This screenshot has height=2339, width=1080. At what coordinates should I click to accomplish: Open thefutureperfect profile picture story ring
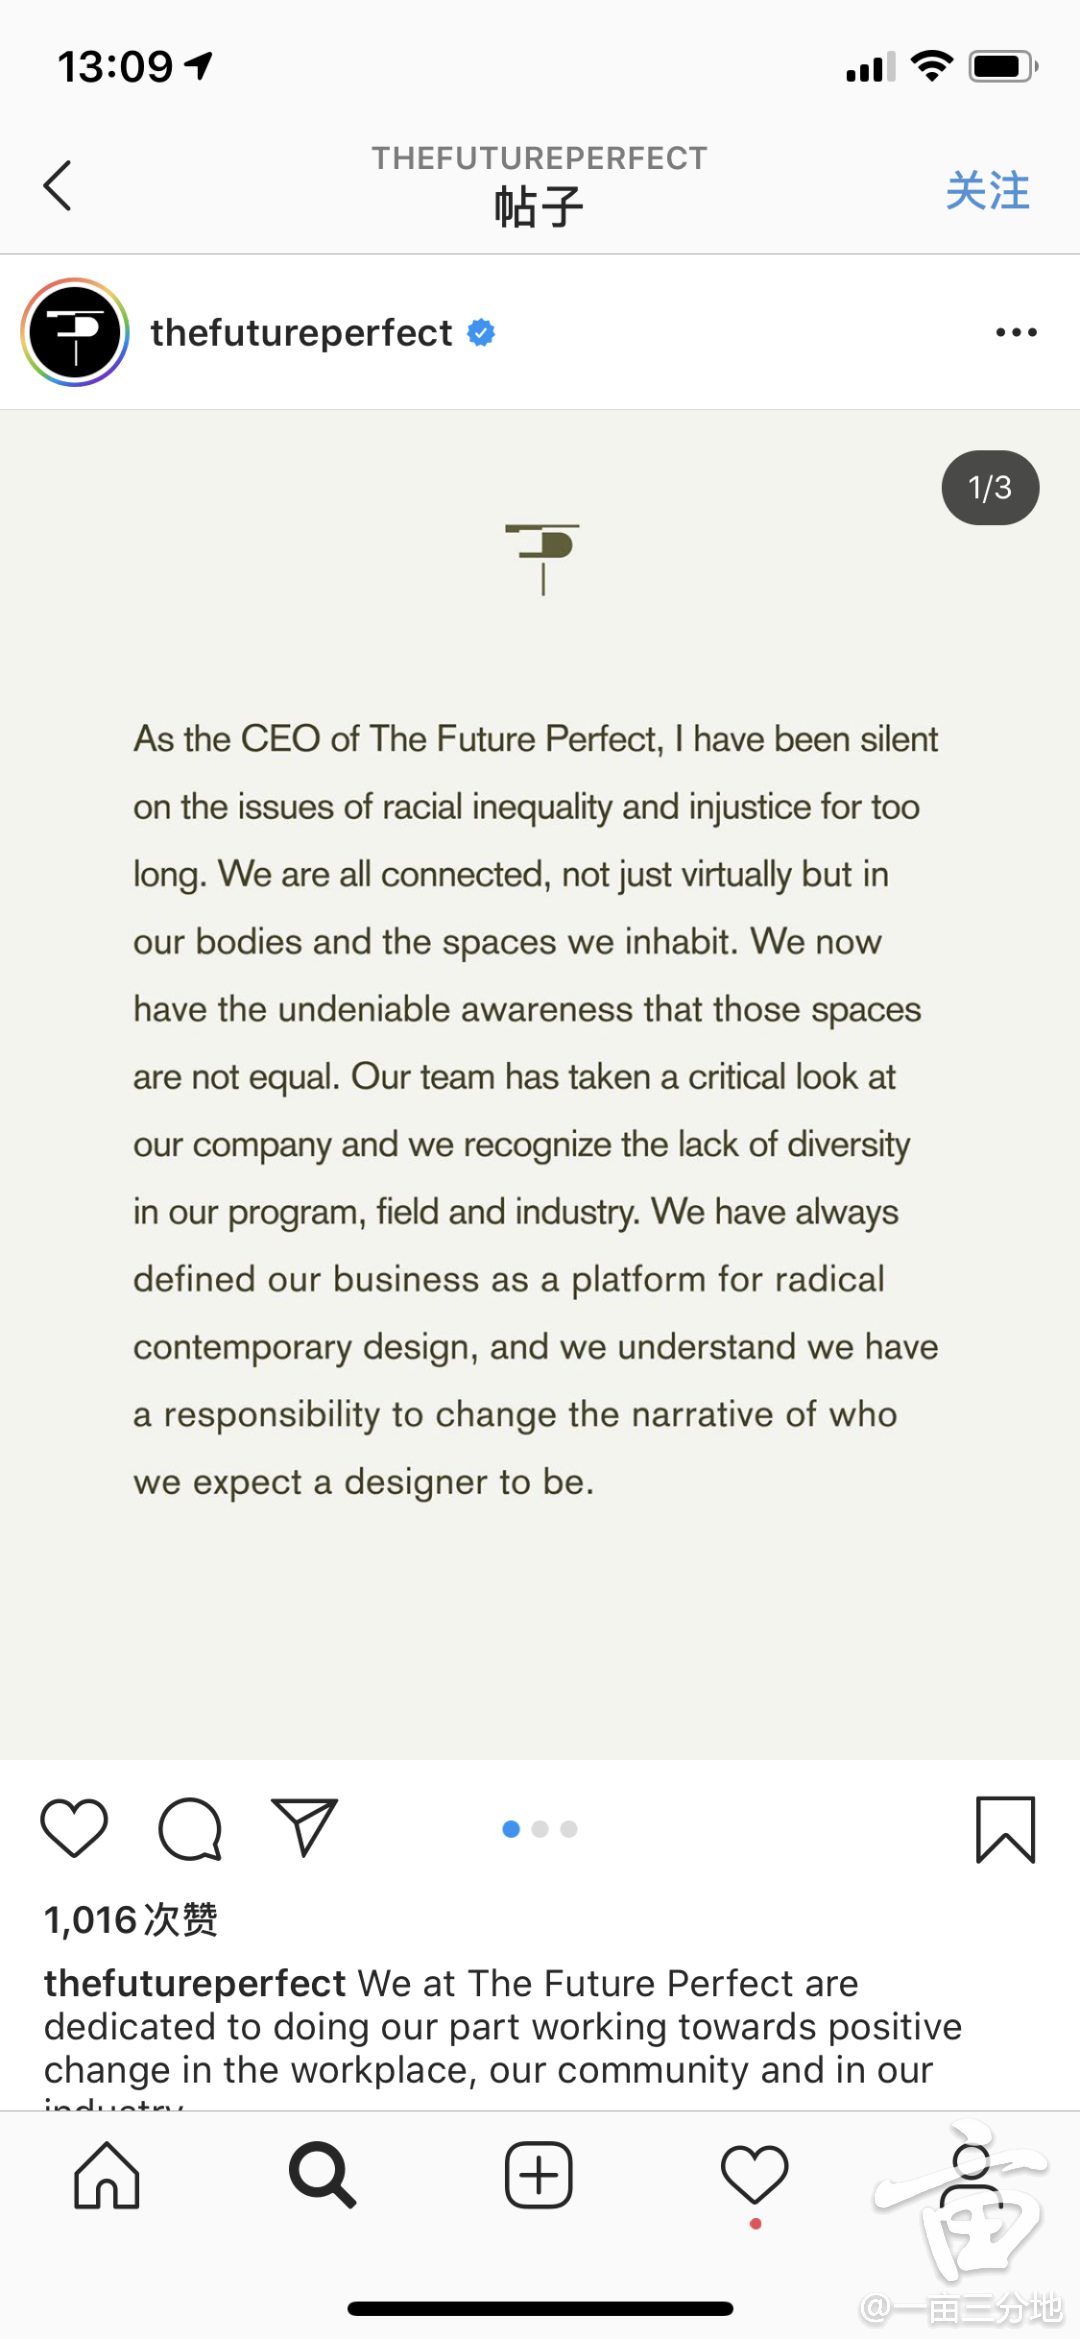pyautogui.click(x=75, y=332)
